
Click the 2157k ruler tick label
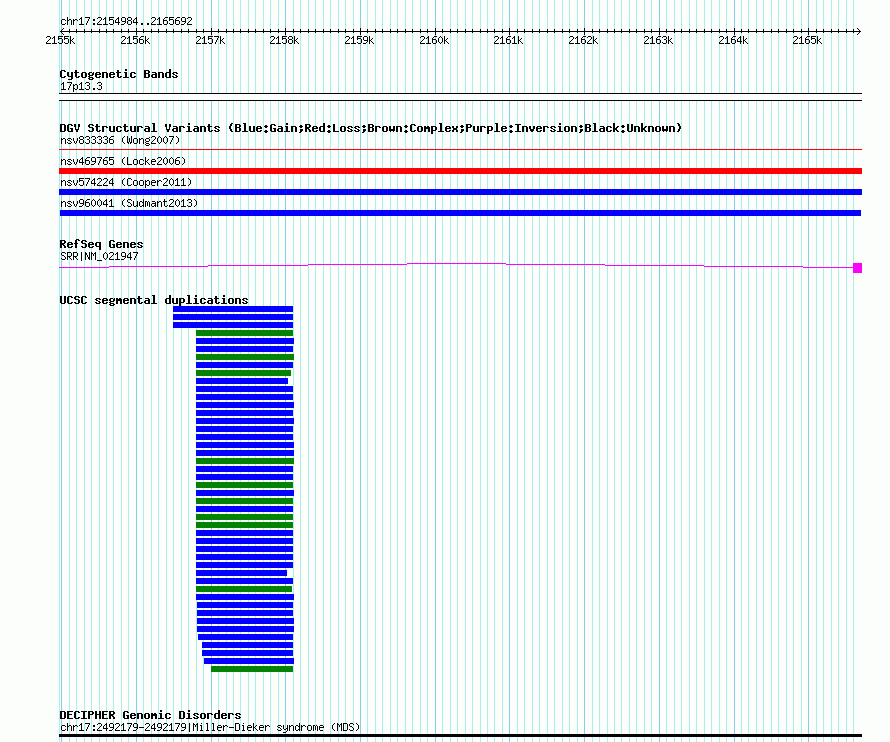(x=210, y=40)
